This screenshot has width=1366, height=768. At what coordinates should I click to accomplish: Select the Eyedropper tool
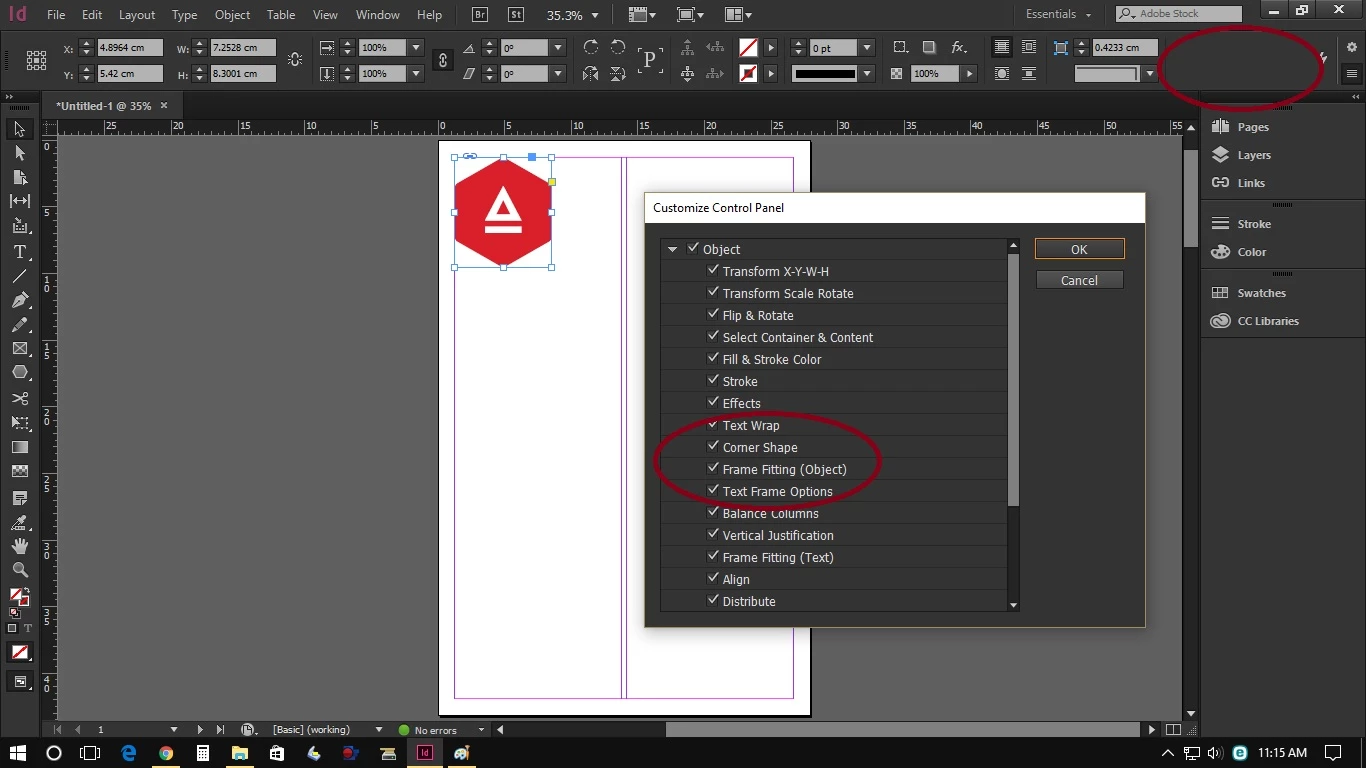tap(19, 522)
